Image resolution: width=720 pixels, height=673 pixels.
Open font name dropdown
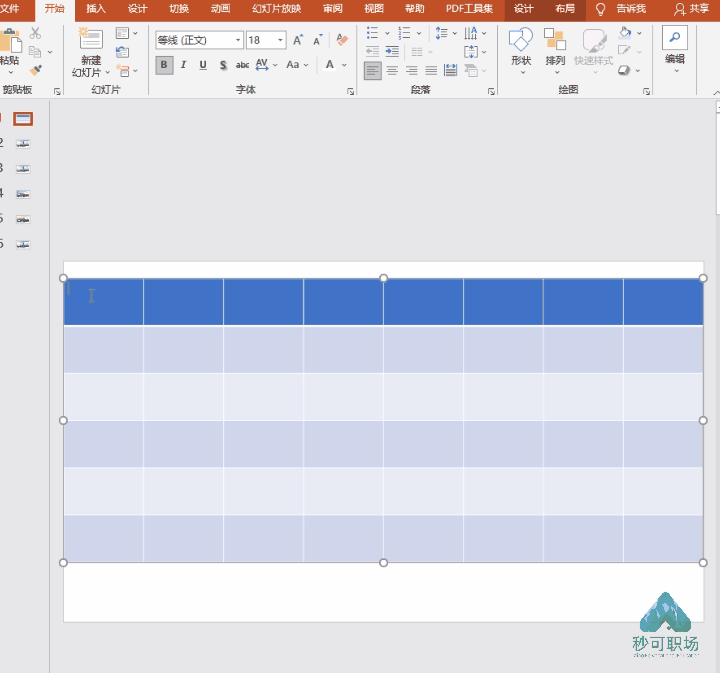tap(238, 40)
